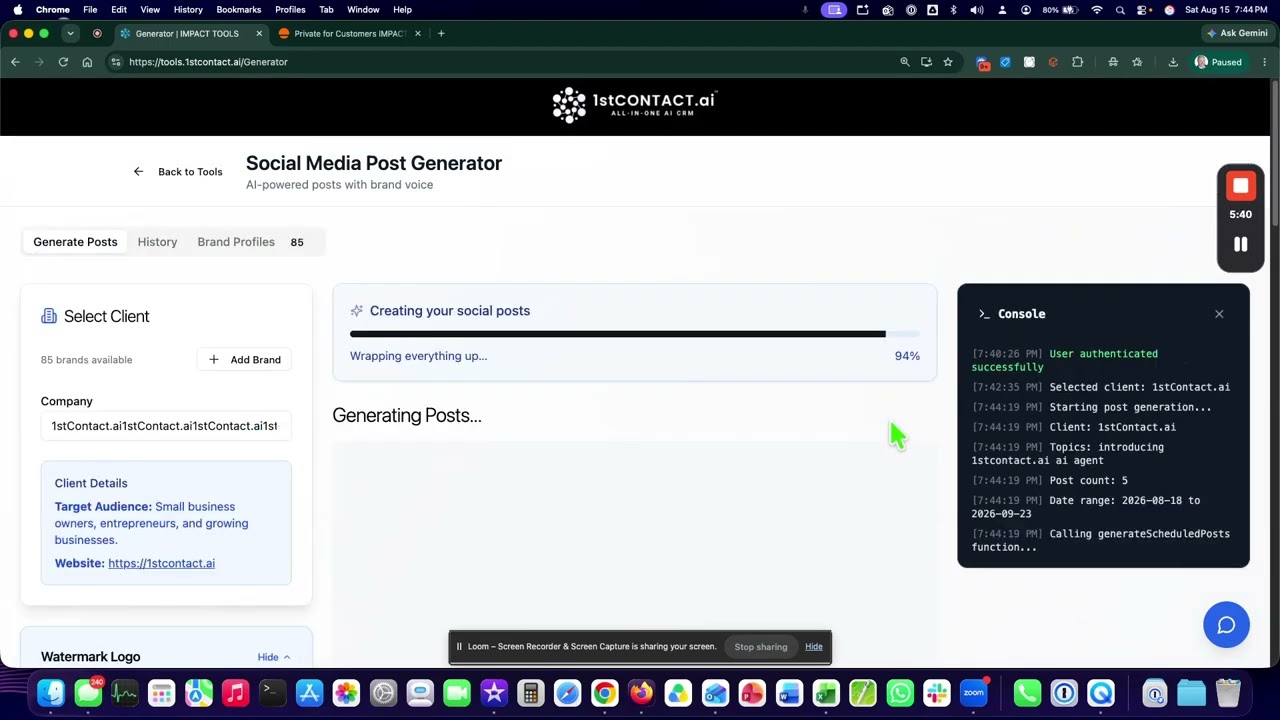This screenshot has width=1280, height=720.
Task: Open the https://1stcontact.ai website link
Action: 161,563
